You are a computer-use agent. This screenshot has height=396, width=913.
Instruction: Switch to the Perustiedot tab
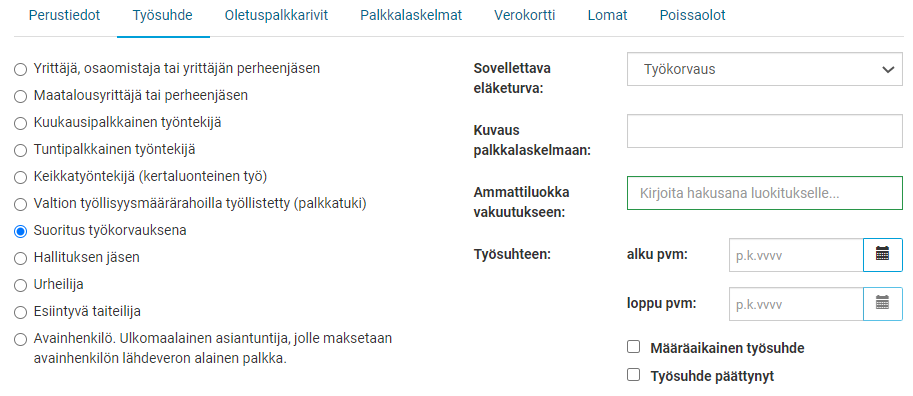click(65, 16)
